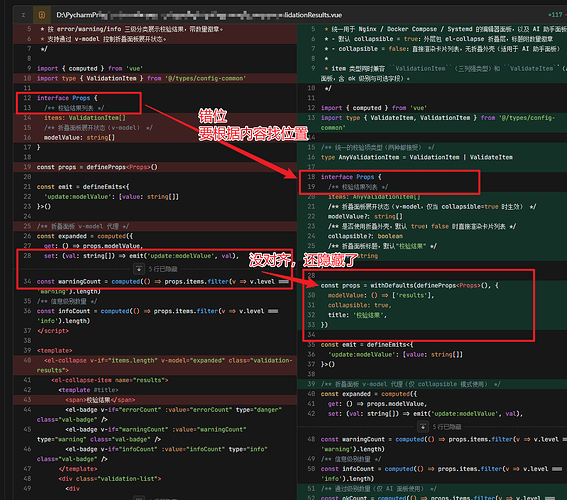Screen dimensions: 567x500
Task: Click left line 41 '<el-collapse-item name="results">'
Action: click(110, 380)
